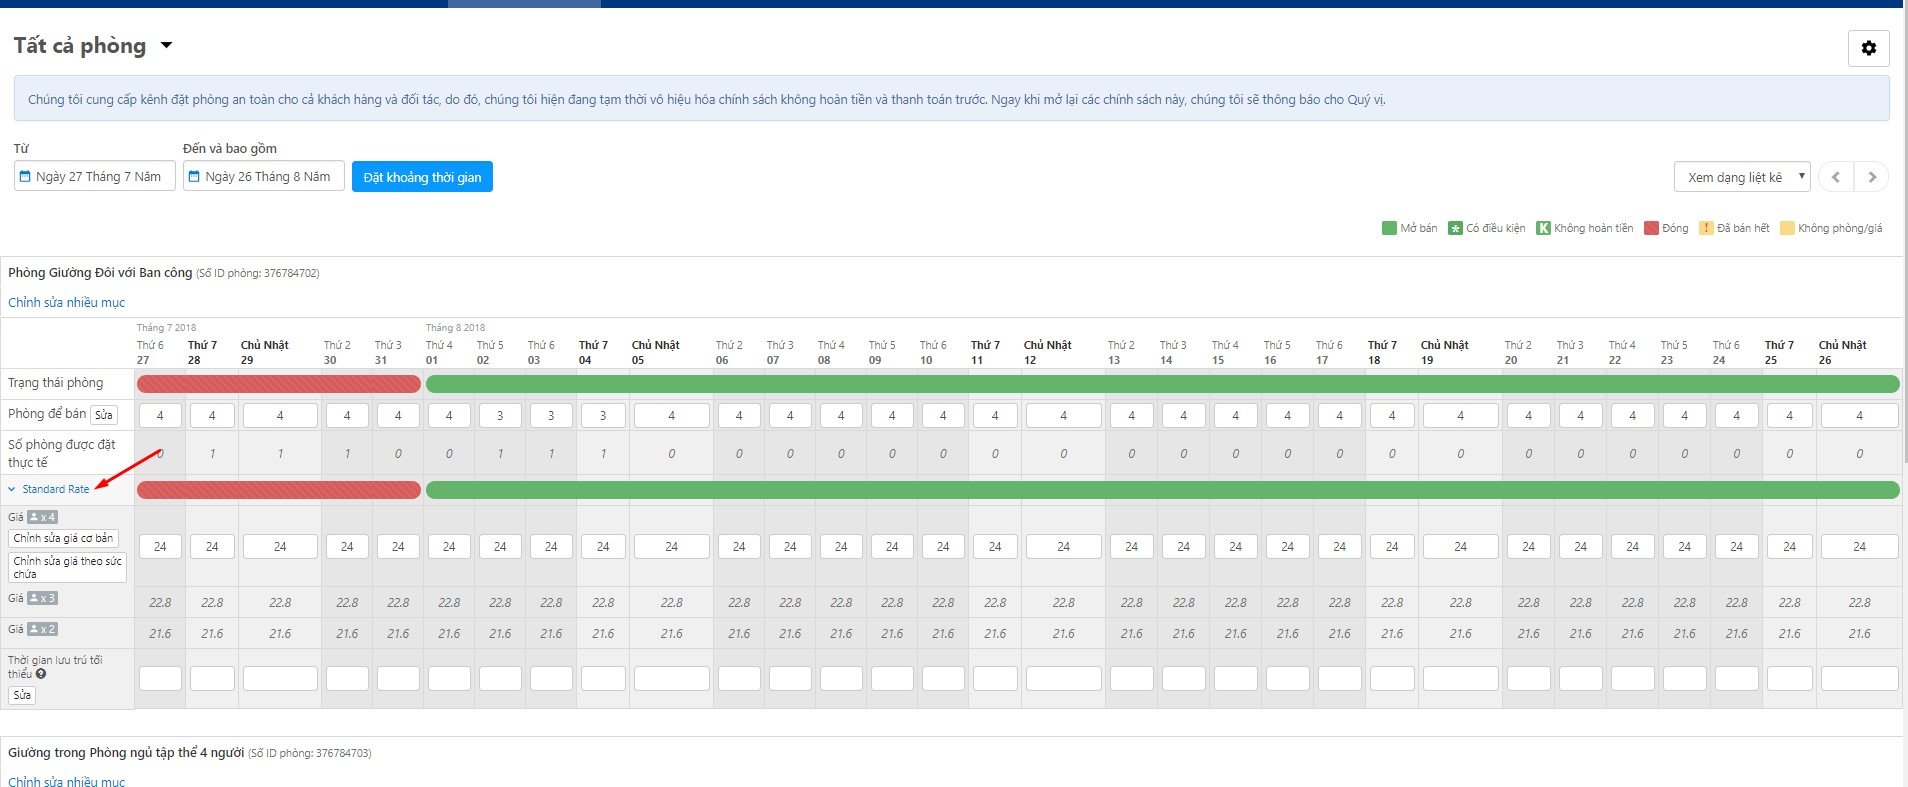Click the green 'Mở bán' legend swatch
Screen dimensions: 1908x787
[1389, 228]
